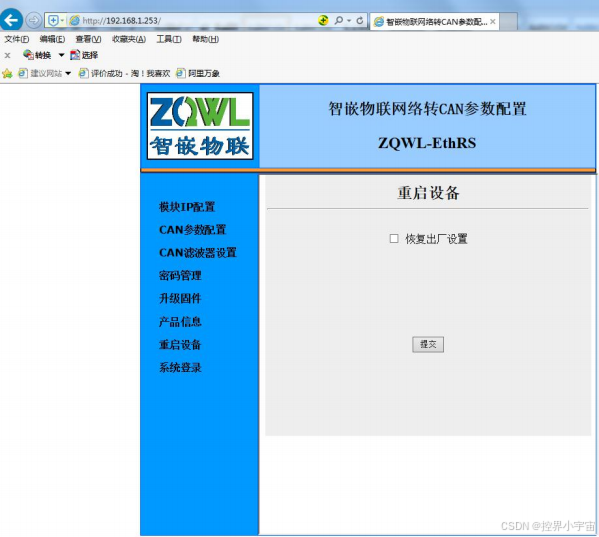
Task: Click the search magnifier in address bar
Action: click(338, 20)
